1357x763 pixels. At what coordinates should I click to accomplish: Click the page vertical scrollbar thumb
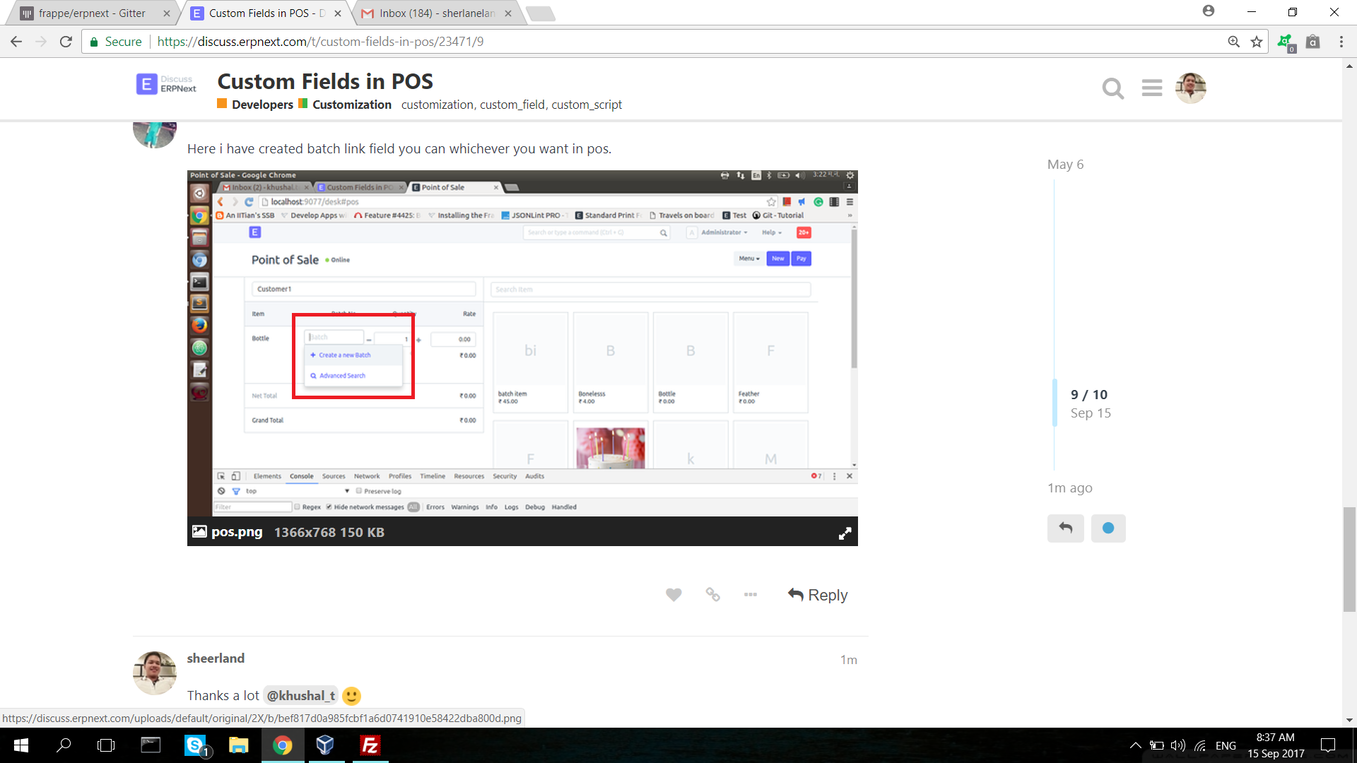[1349, 559]
